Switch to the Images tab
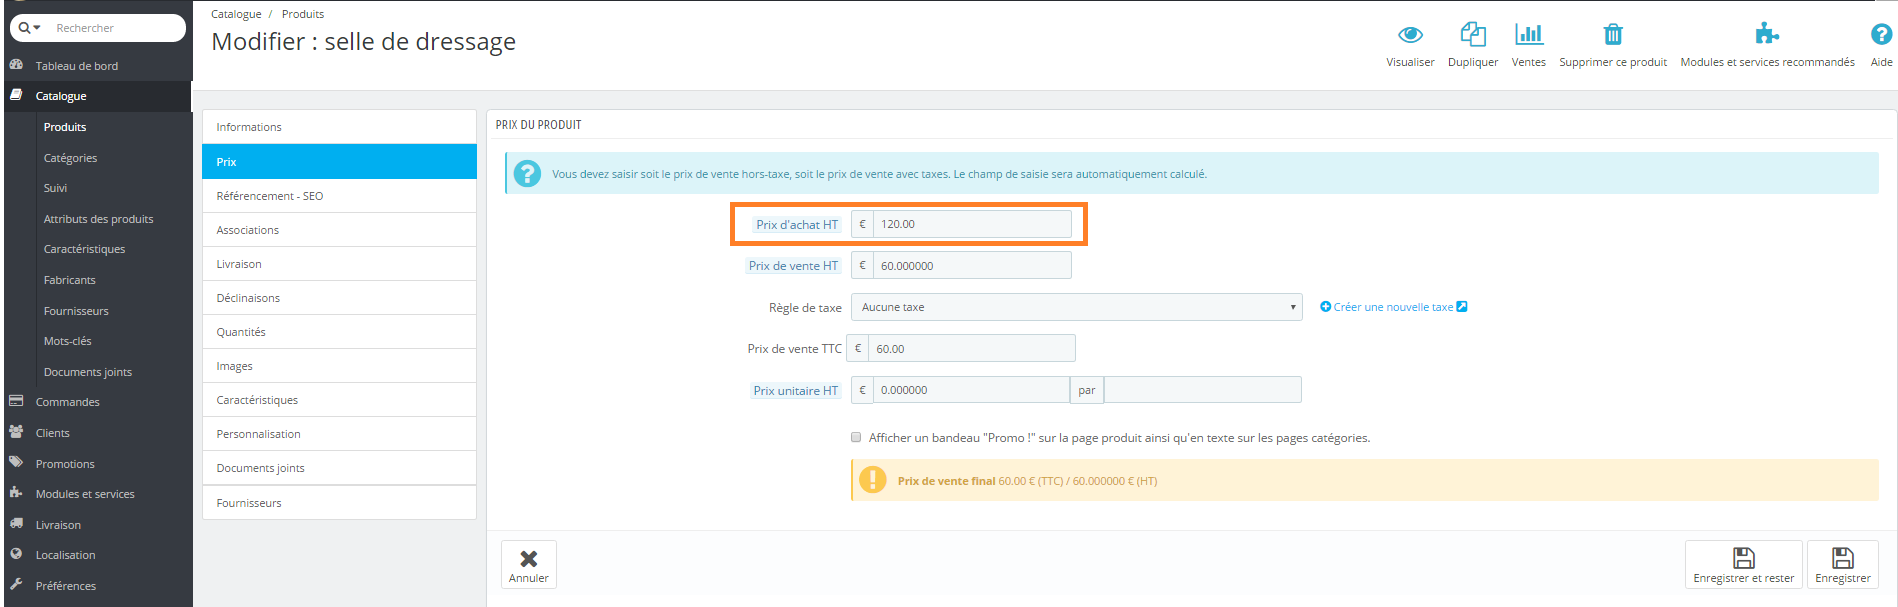 pyautogui.click(x=339, y=366)
